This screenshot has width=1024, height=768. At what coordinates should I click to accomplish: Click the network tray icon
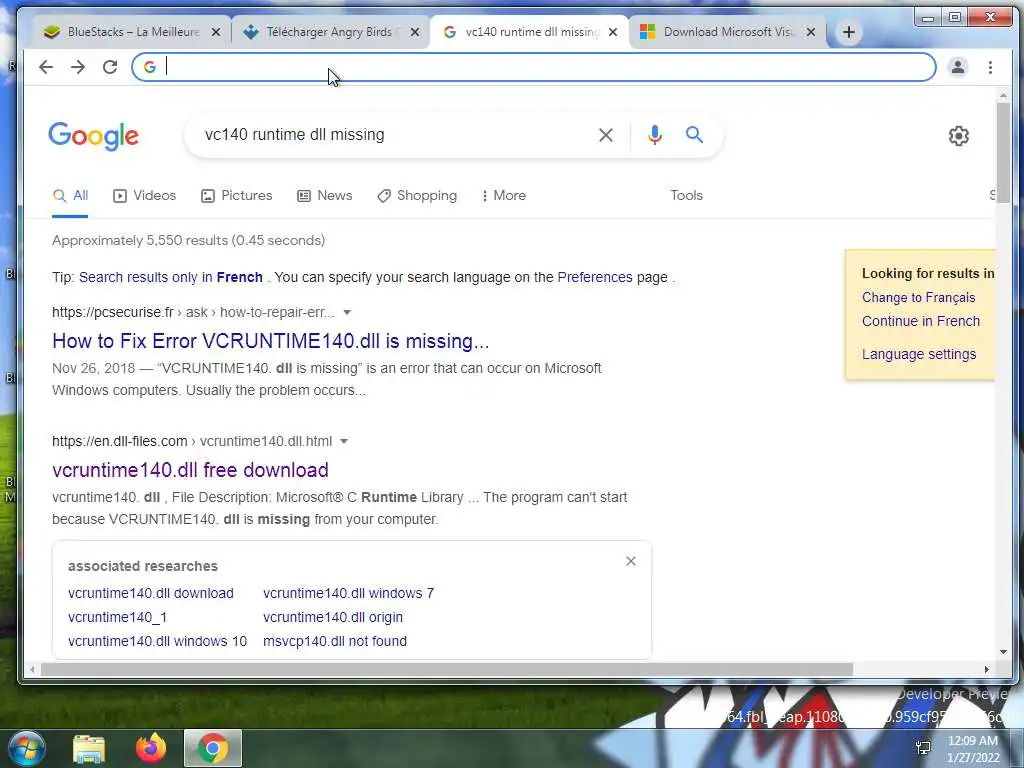[922, 748]
